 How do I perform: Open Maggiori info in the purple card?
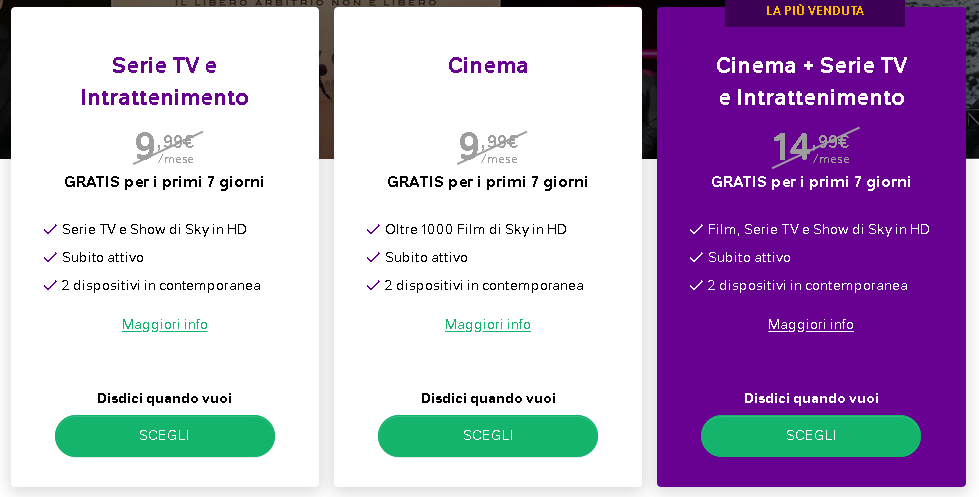(810, 325)
